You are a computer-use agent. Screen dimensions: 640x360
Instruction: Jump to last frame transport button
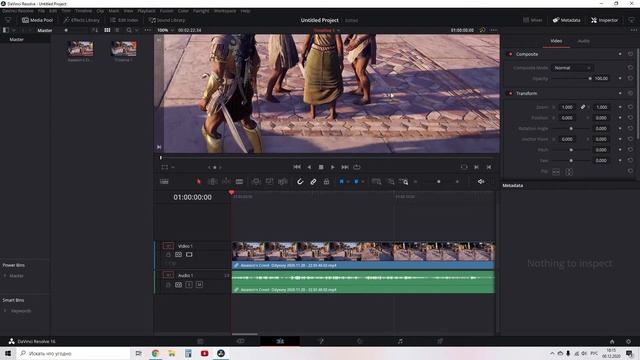pos(345,167)
